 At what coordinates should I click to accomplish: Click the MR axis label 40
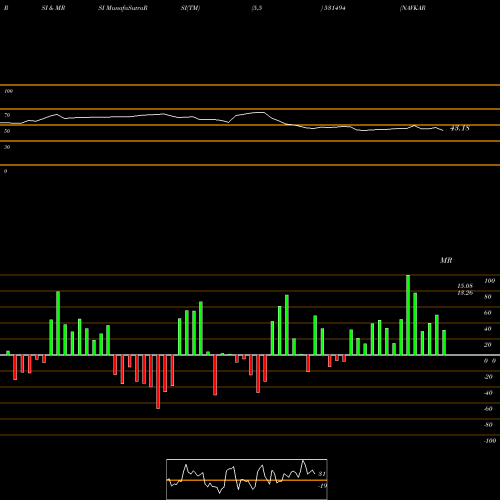[x=488, y=329]
